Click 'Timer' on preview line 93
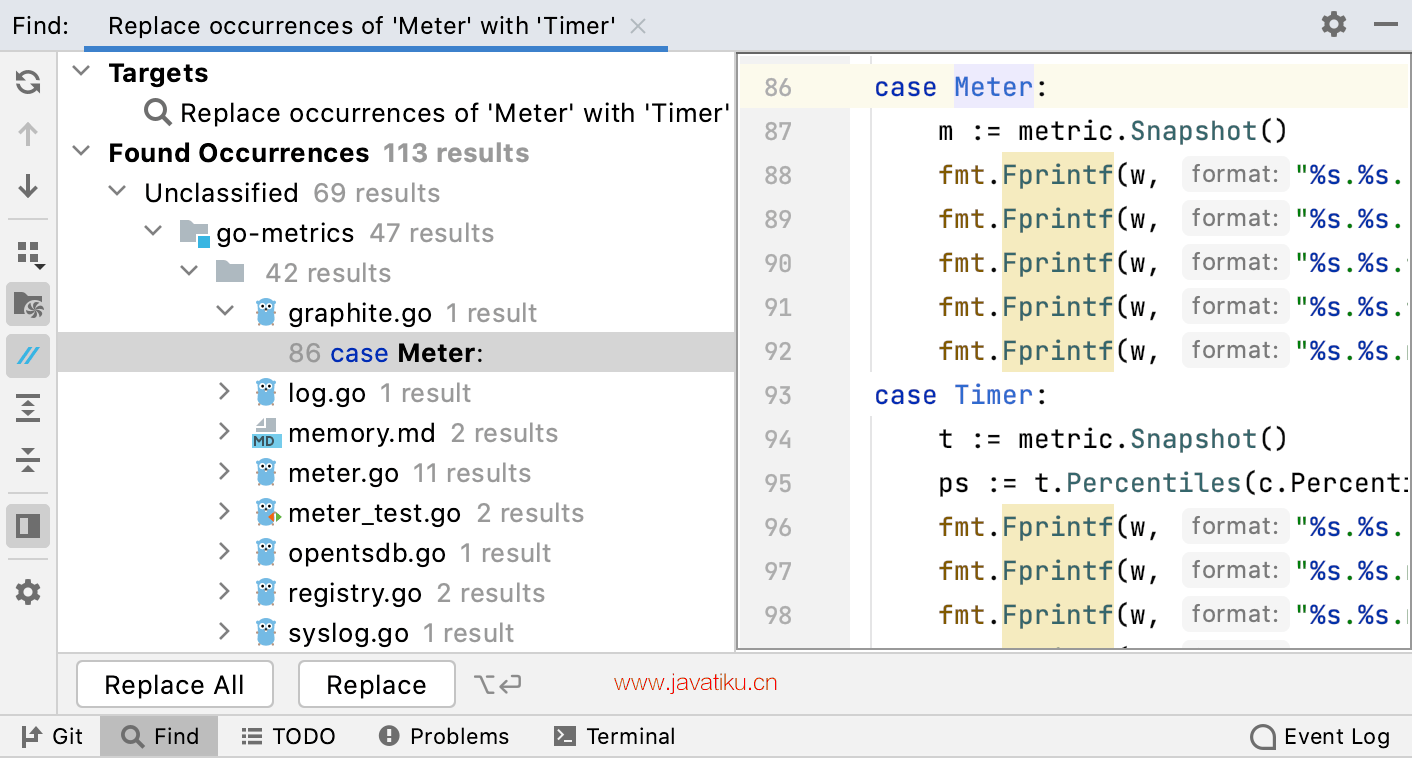 click(993, 395)
